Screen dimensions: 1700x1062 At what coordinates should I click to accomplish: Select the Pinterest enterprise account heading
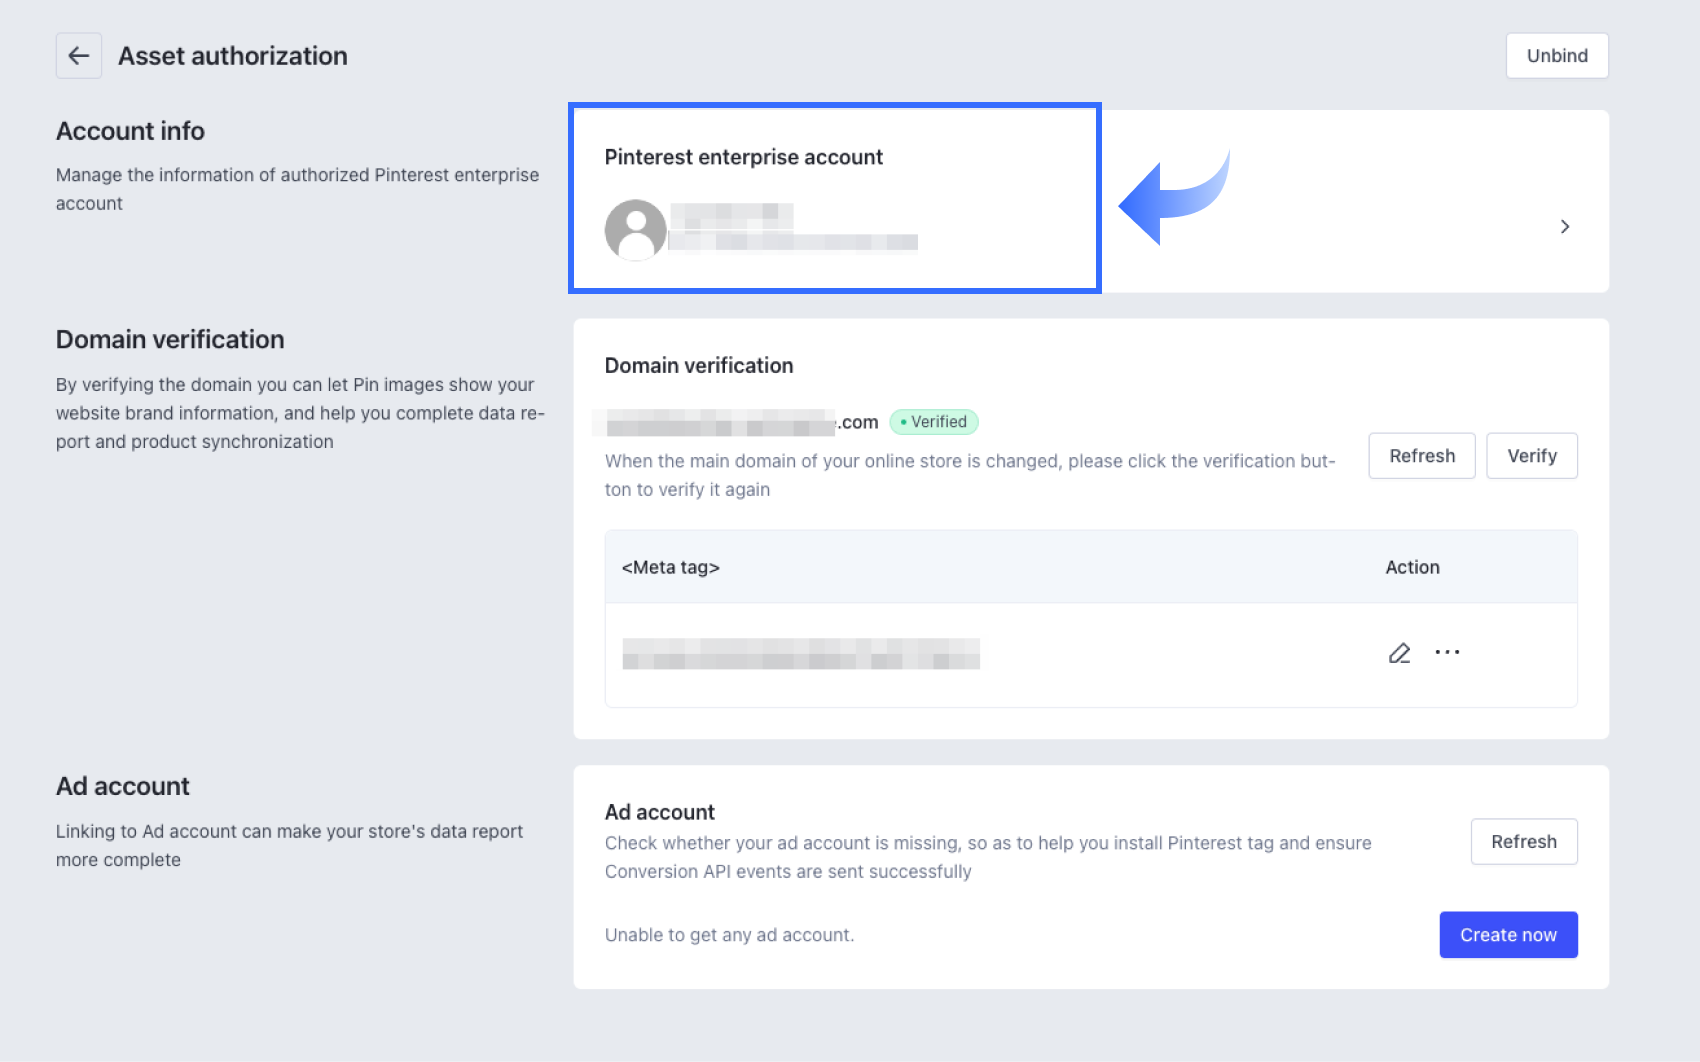[x=743, y=157]
